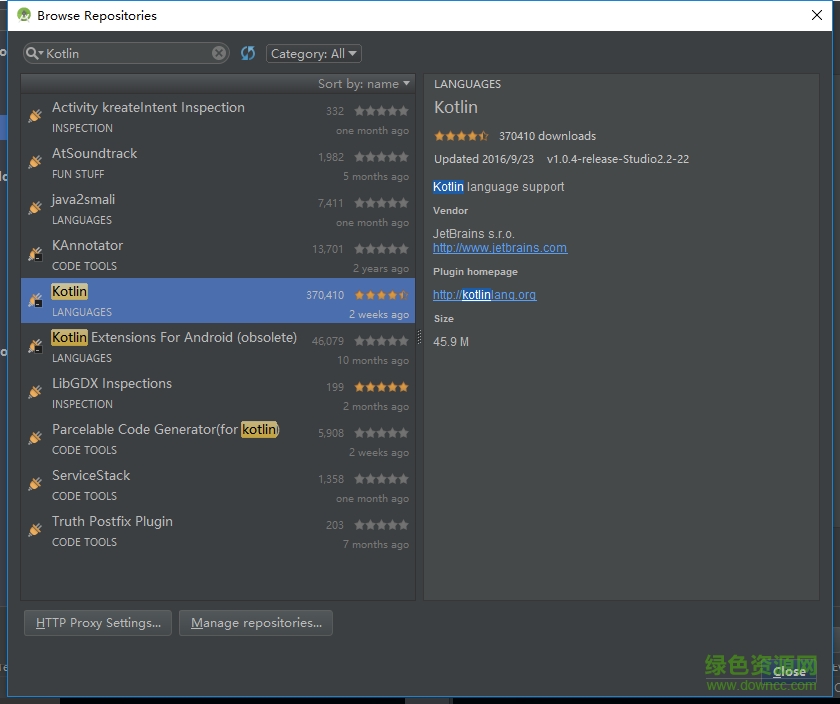Open Manage repositories dialog
The image size is (840, 704).
(256, 623)
